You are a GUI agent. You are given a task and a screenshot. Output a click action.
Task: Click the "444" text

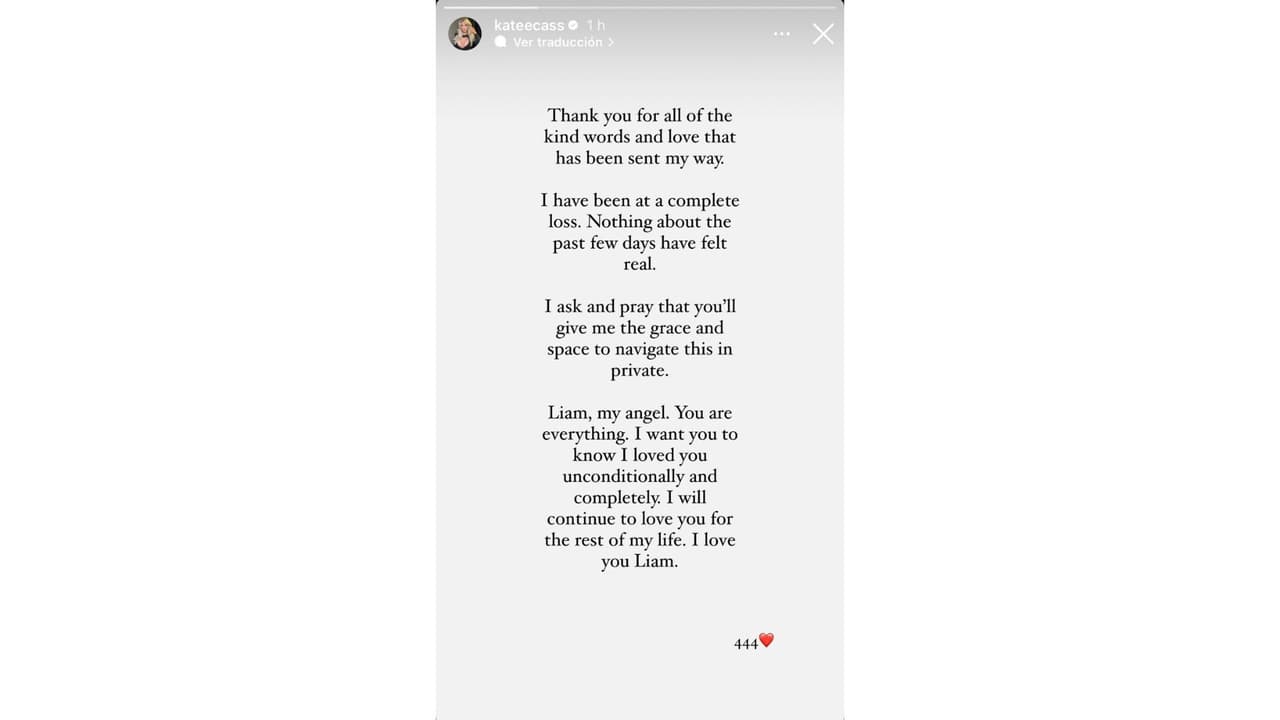click(x=746, y=644)
